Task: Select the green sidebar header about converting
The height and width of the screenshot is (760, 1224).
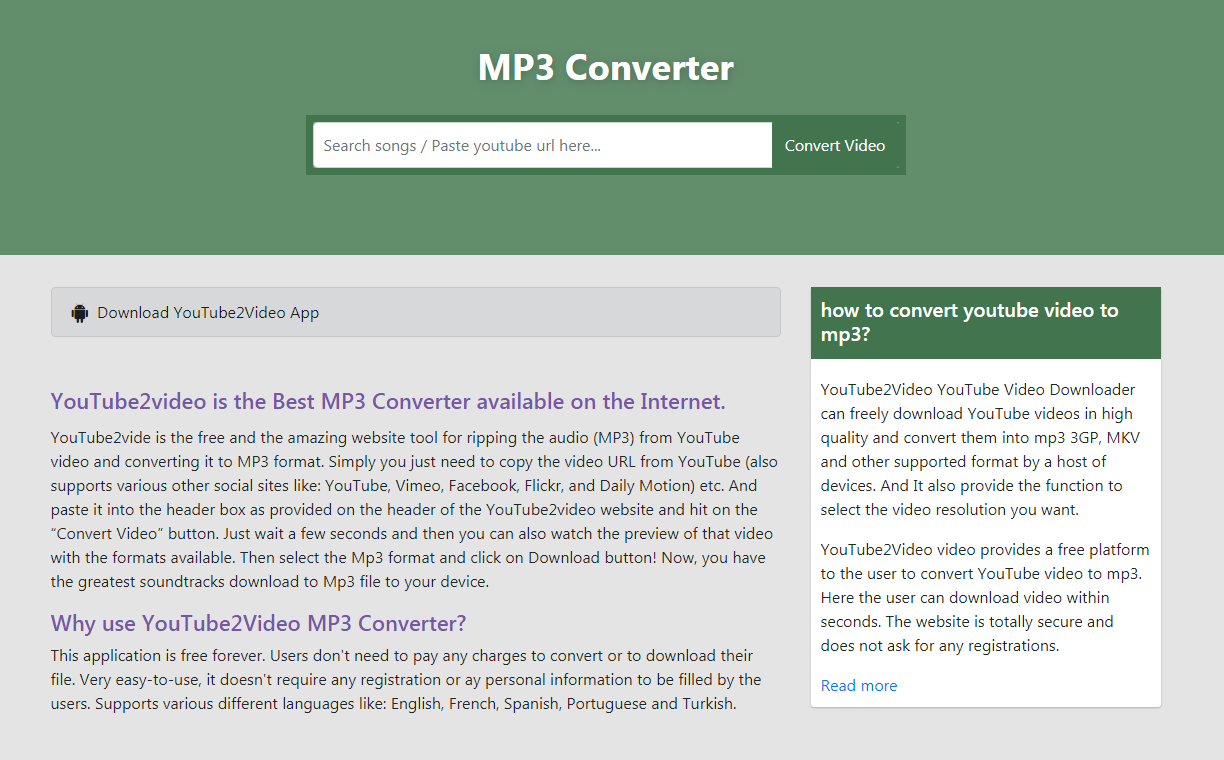Action: [985, 322]
